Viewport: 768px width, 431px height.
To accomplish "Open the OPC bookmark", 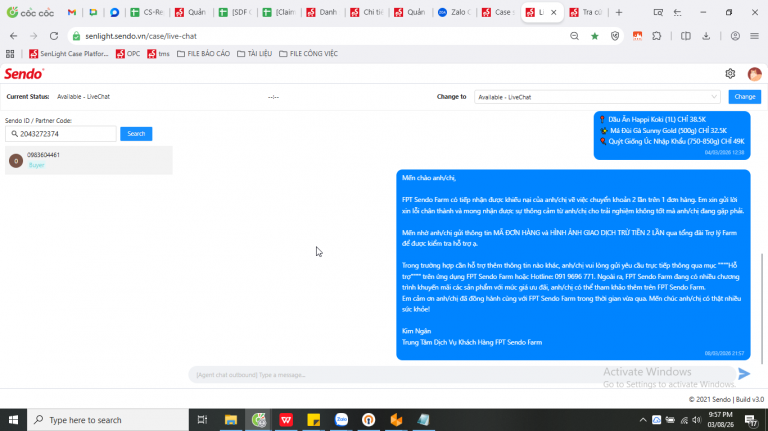I will pyautogui.click(x=128, y=54).
